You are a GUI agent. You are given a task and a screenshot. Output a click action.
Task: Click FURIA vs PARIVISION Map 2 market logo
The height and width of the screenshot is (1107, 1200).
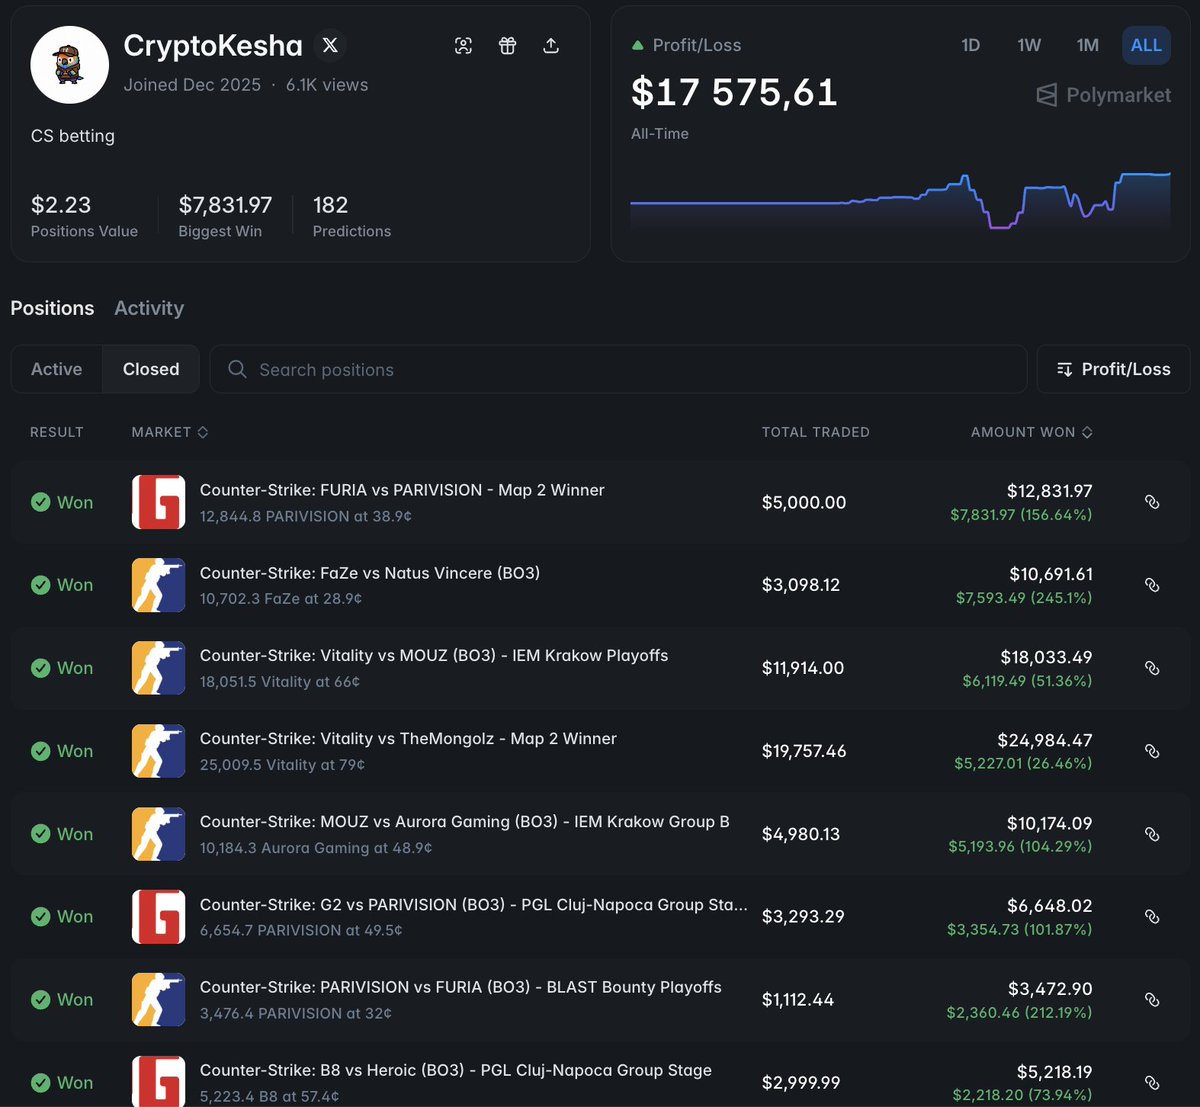(158, 502)
